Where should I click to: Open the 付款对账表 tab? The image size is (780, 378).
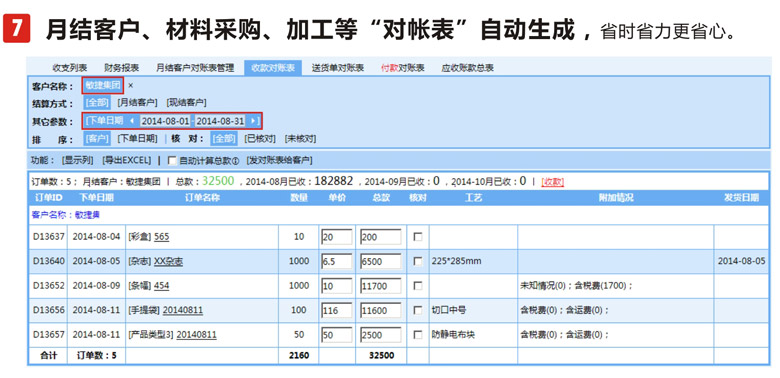(x=402, y=68)
